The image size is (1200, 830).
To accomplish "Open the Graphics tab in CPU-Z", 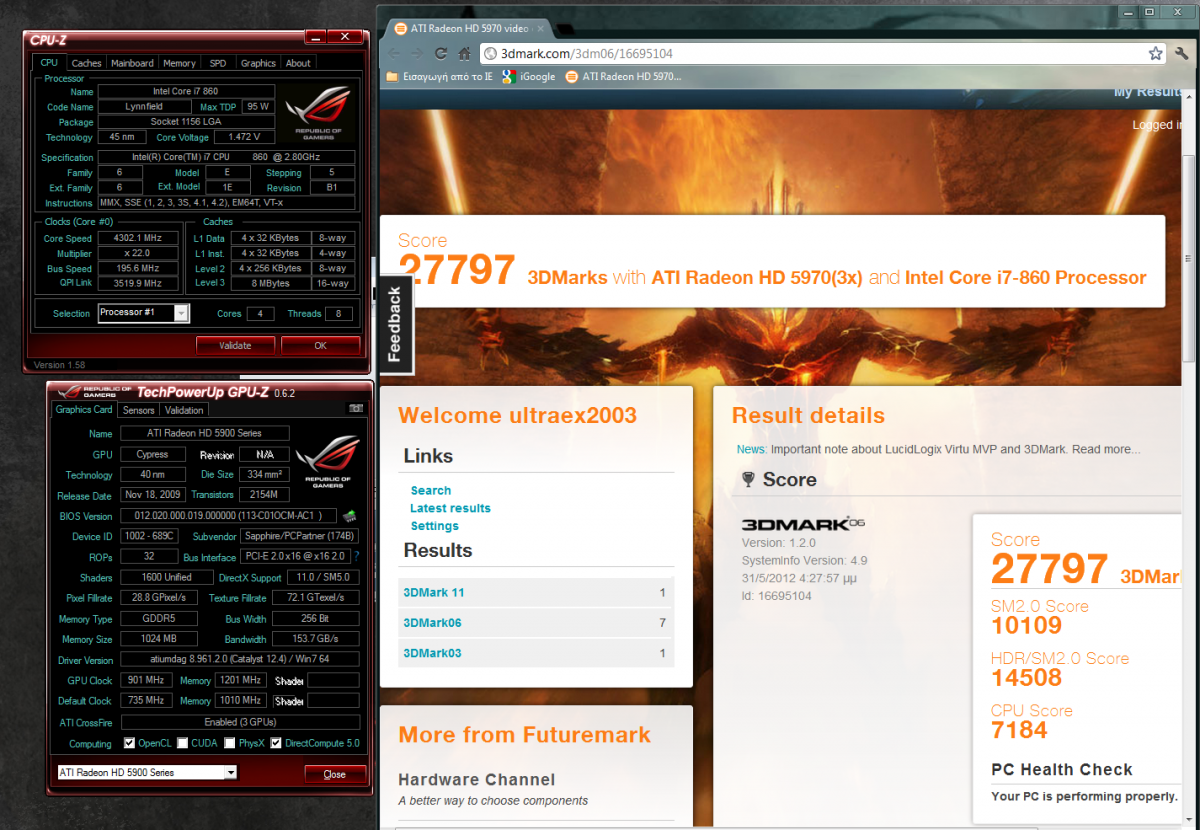I will 258,63.
